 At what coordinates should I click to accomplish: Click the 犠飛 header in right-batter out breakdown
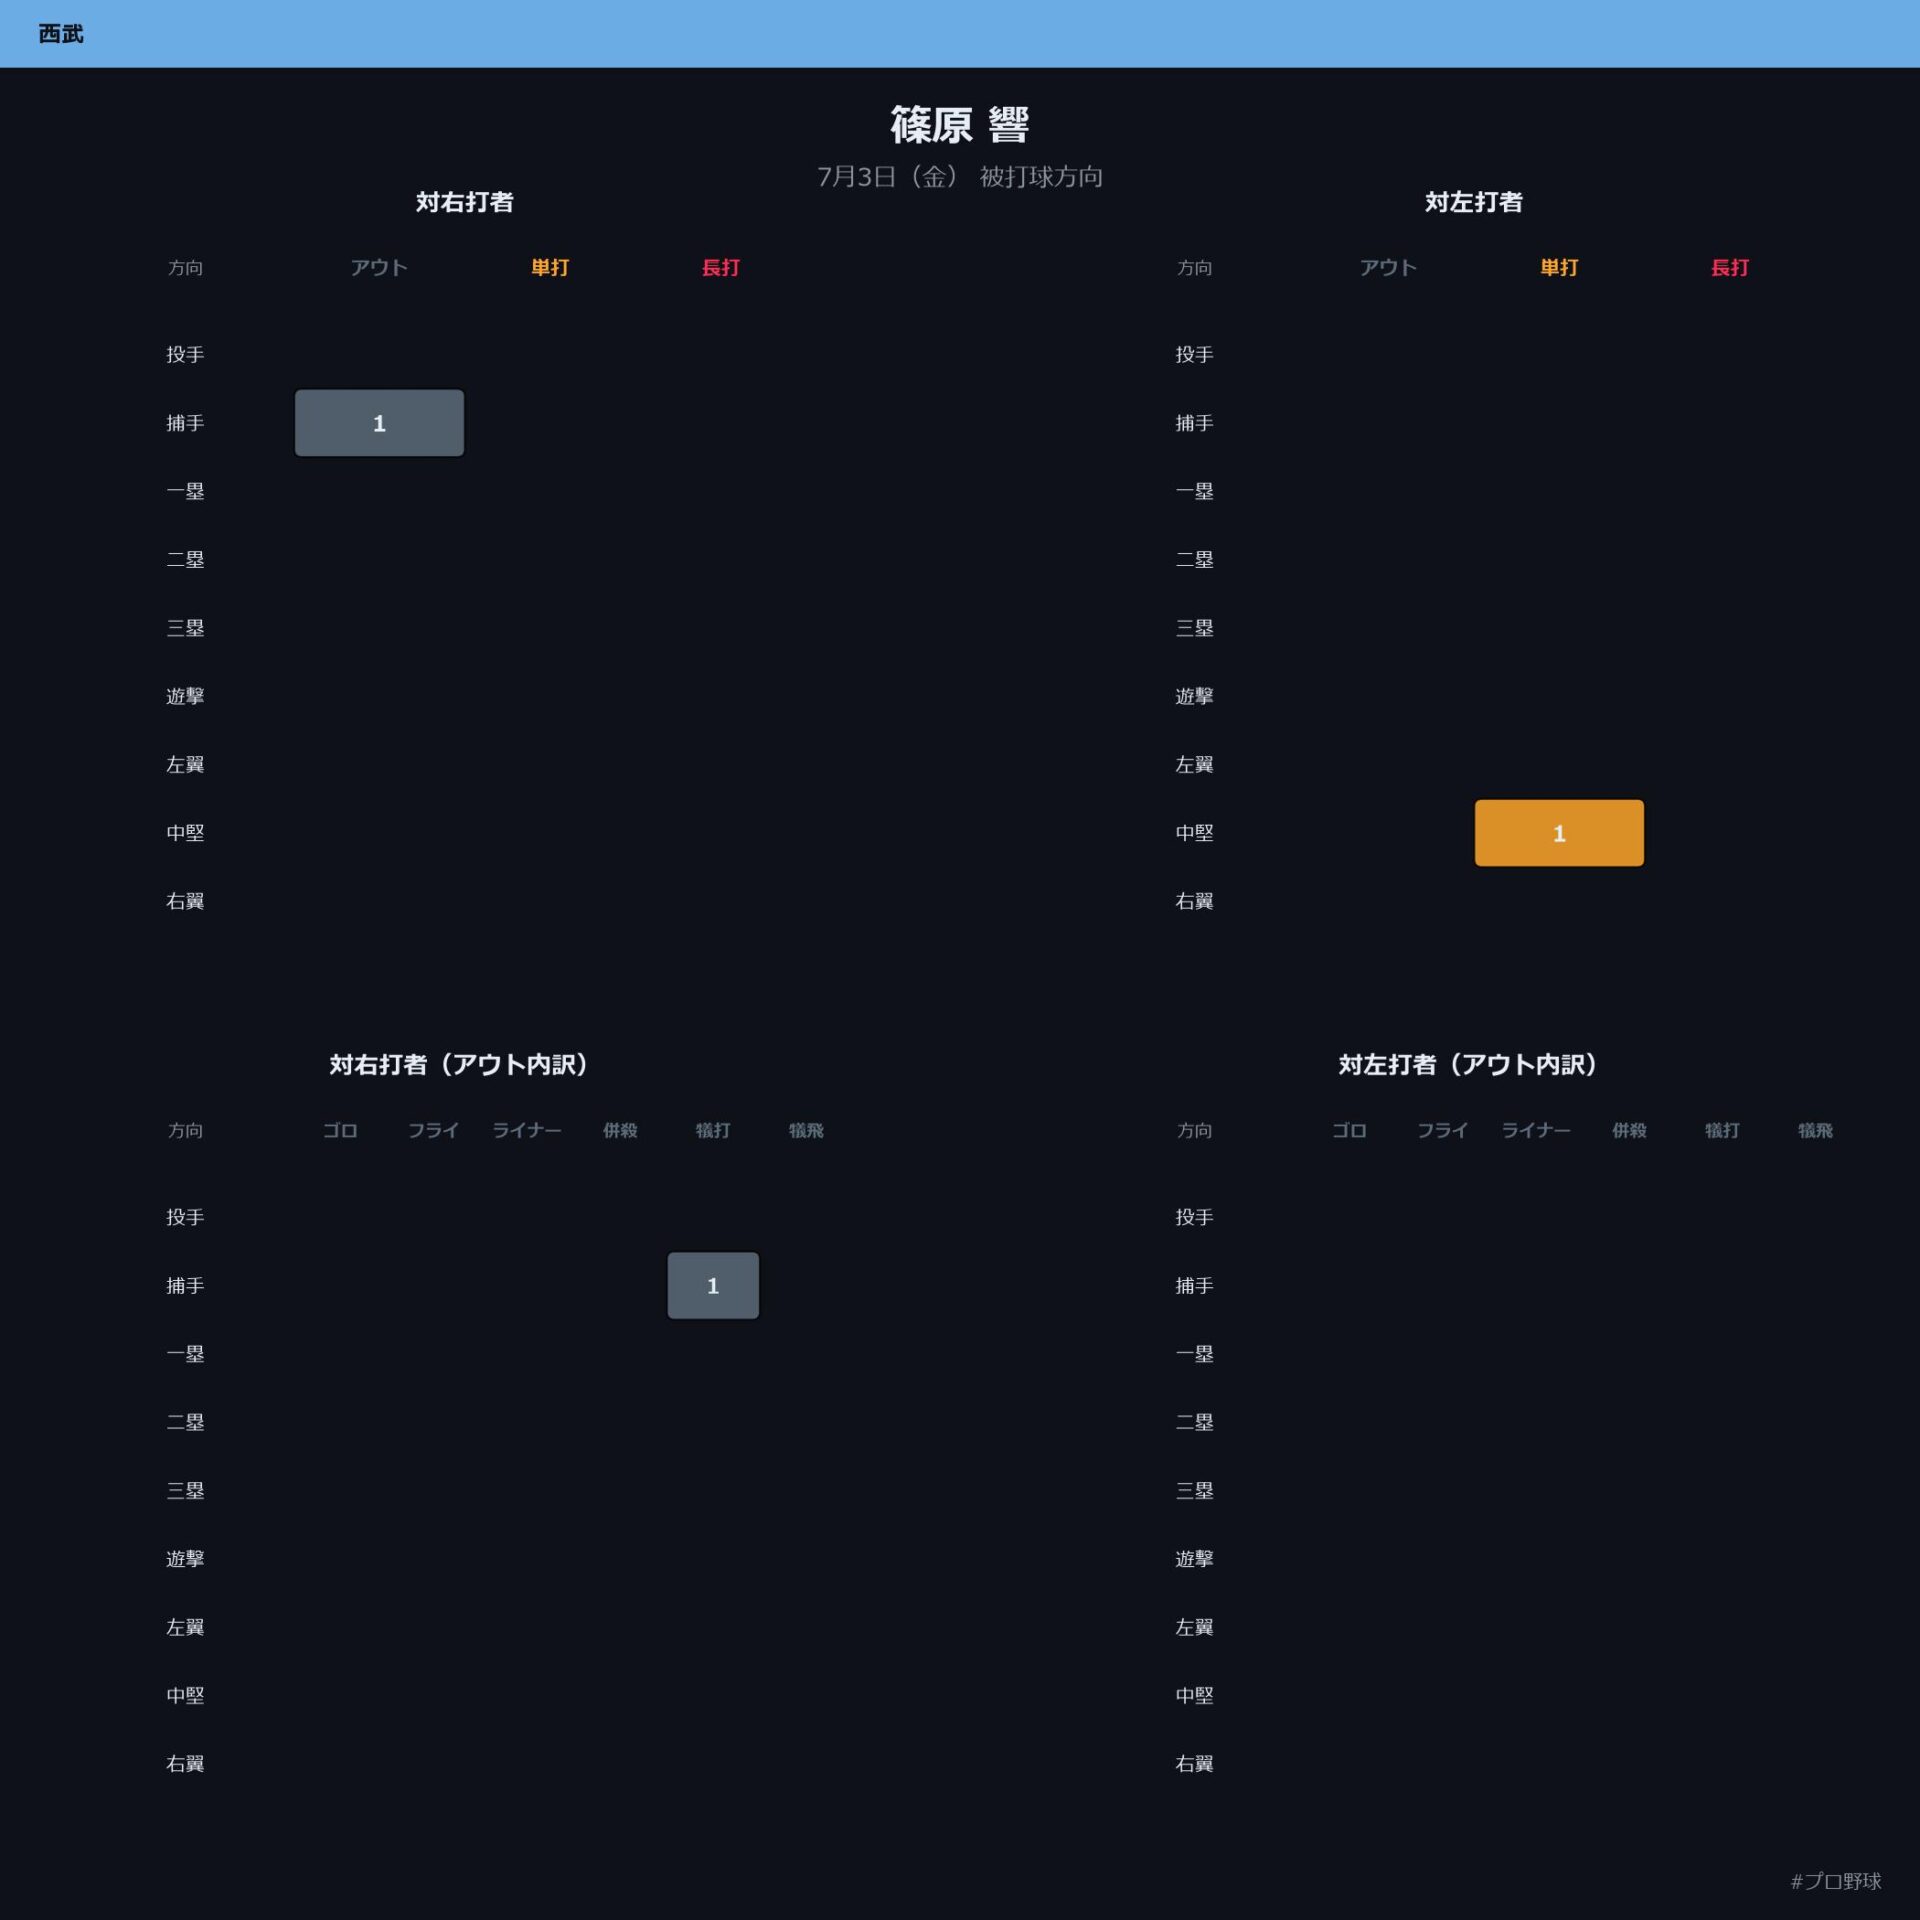[806, 1130]
